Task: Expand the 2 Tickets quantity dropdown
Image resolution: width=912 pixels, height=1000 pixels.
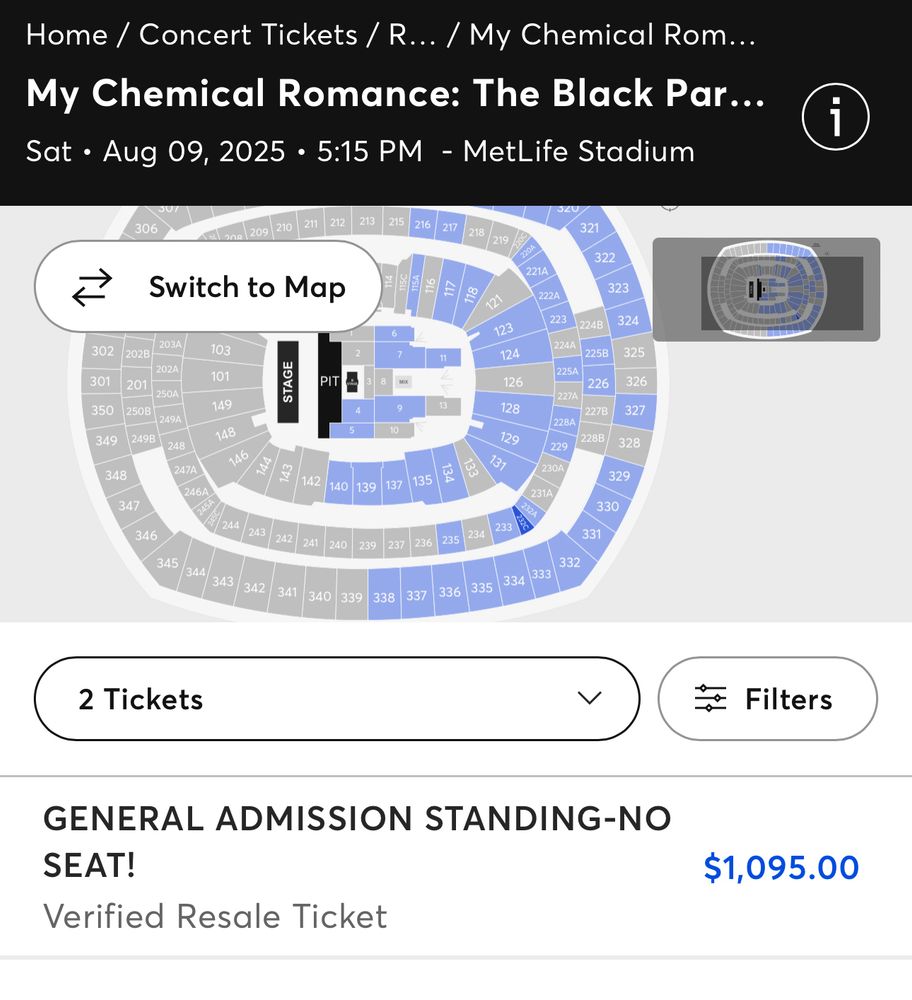Action: click(x=337, y=699)
